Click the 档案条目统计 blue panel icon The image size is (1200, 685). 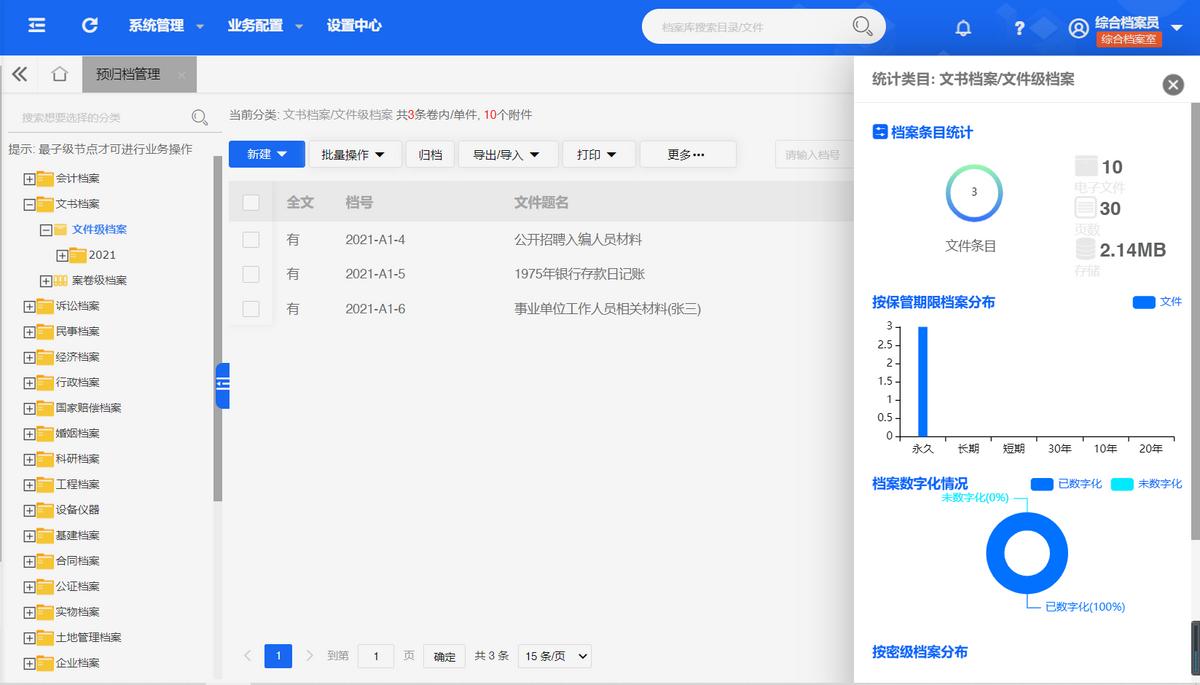point(881,132)
